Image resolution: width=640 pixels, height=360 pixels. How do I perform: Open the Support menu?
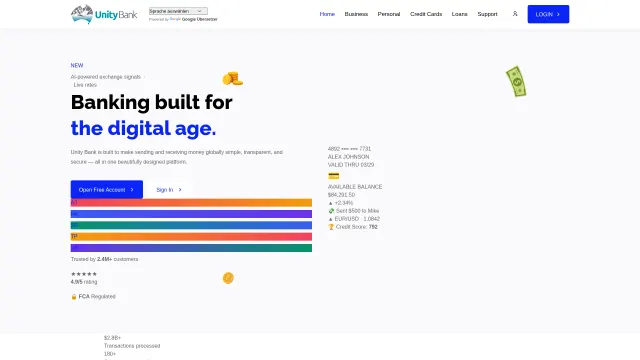click(487, 14)
